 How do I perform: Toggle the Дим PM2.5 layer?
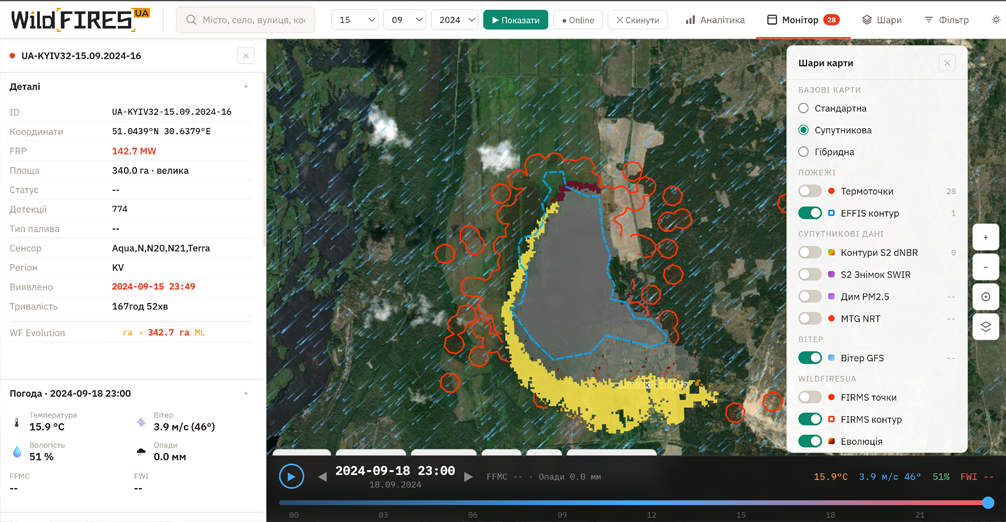coord(810,296)
